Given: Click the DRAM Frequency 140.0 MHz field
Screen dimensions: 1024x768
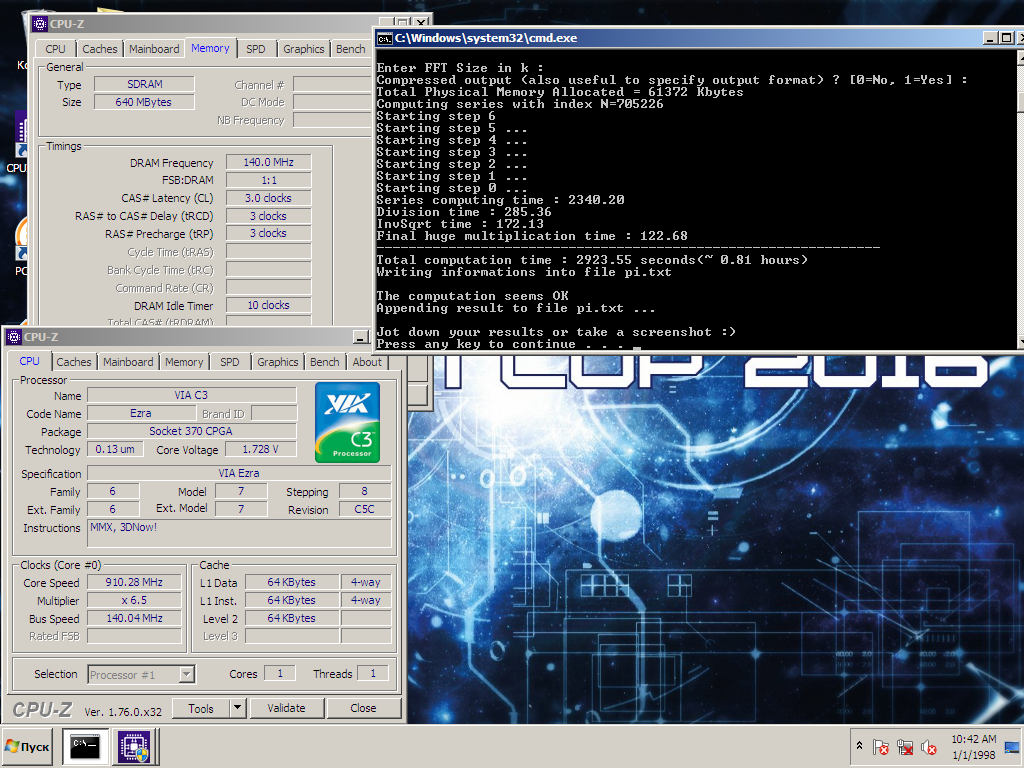Looking at the screenshot, I should pyautogui.click(x=268, y=162).
